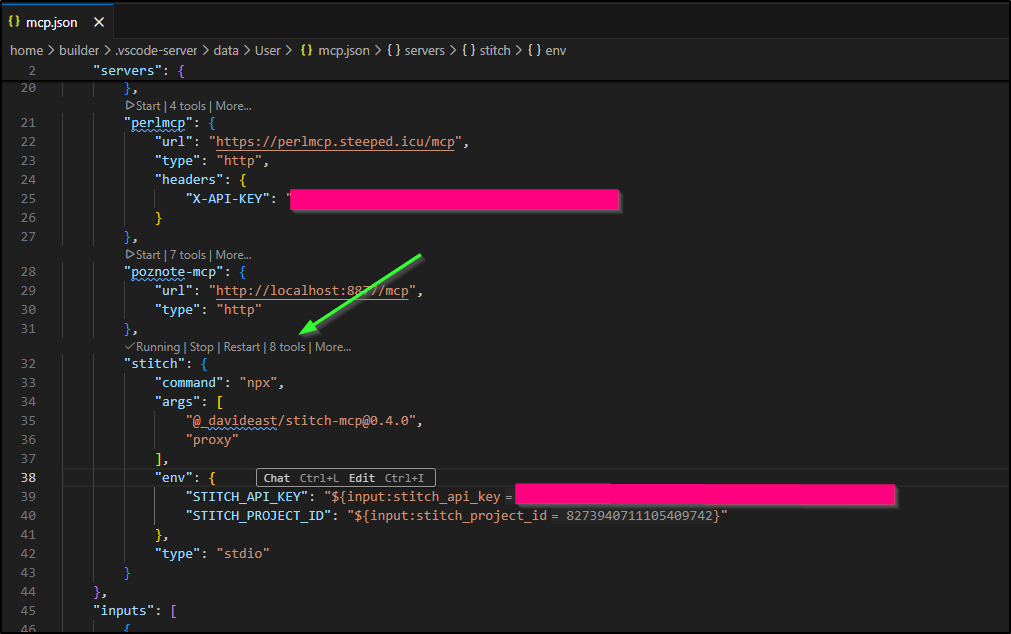Click the braces icon beside stitch breadcrumb
1011x634 pixels.
[468, 50]
